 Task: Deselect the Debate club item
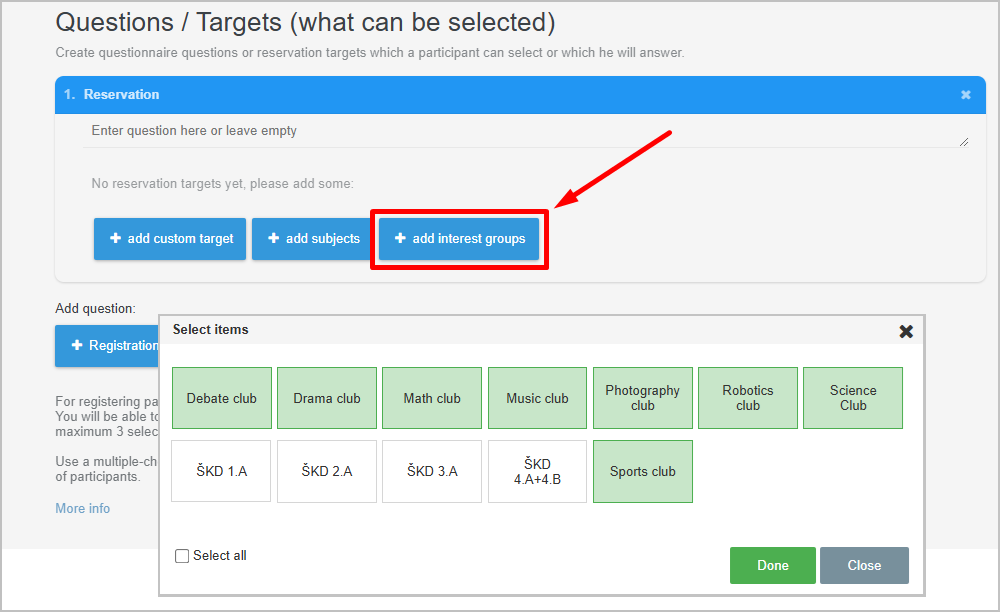click(x=221, y=398)
